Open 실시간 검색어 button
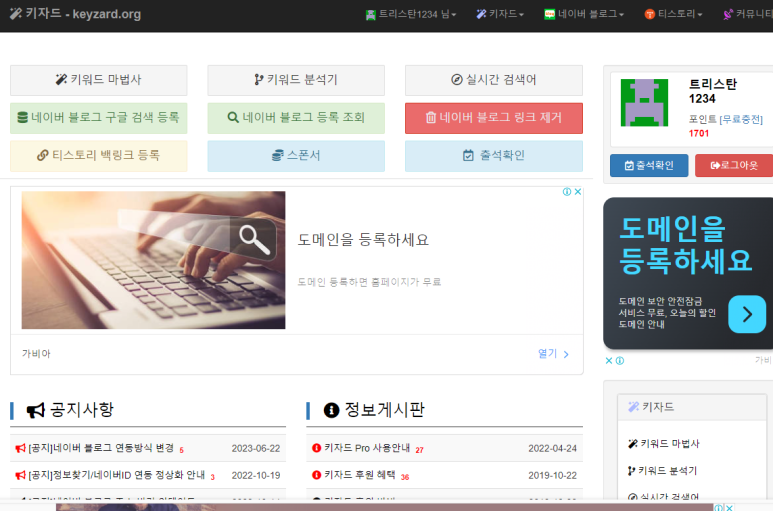773x511 pixels. [x=493, y=80]
